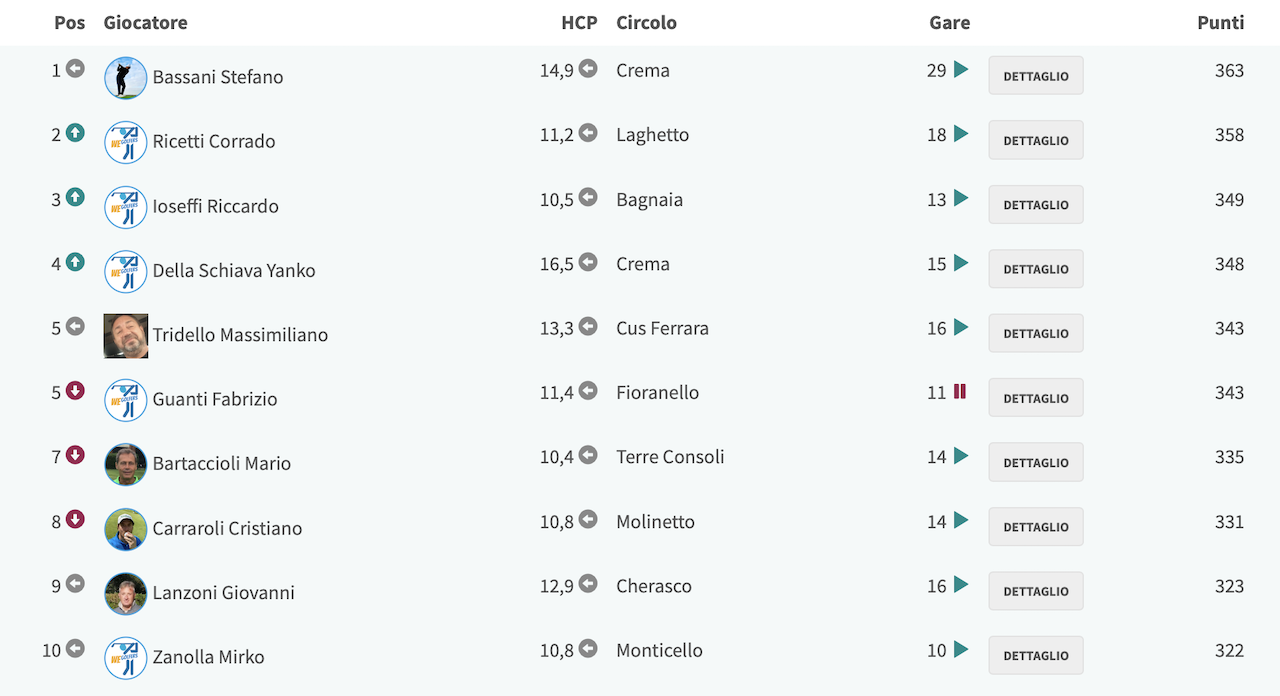The height and width of the screenshot is (696, 1280).
Task: Click the red pause icon in Guanti Fabrizio's row
Action: tap(960, 392)
